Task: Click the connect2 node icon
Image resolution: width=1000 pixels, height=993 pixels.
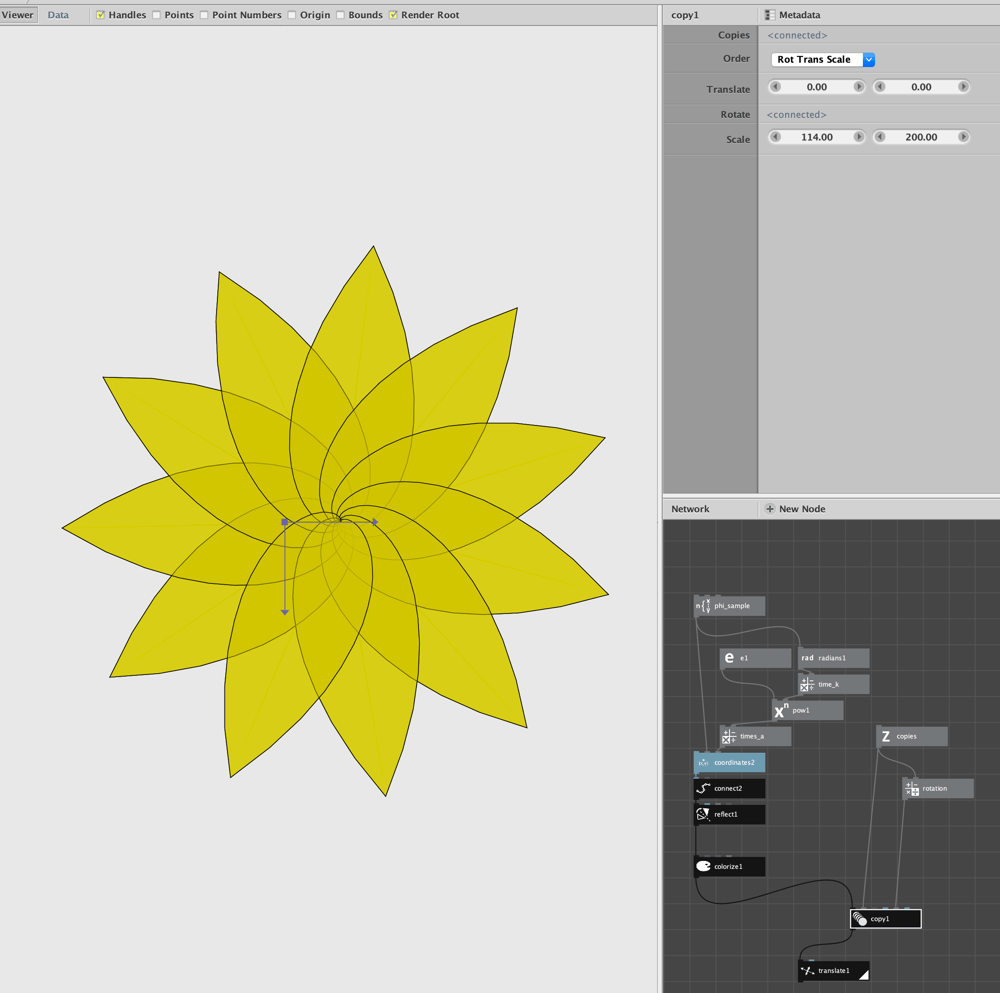Action: coord(703,789)
